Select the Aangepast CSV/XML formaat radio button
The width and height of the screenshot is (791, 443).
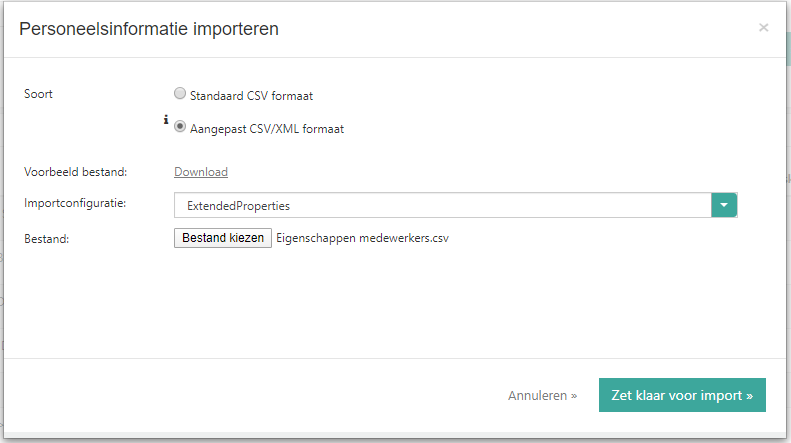180,127
